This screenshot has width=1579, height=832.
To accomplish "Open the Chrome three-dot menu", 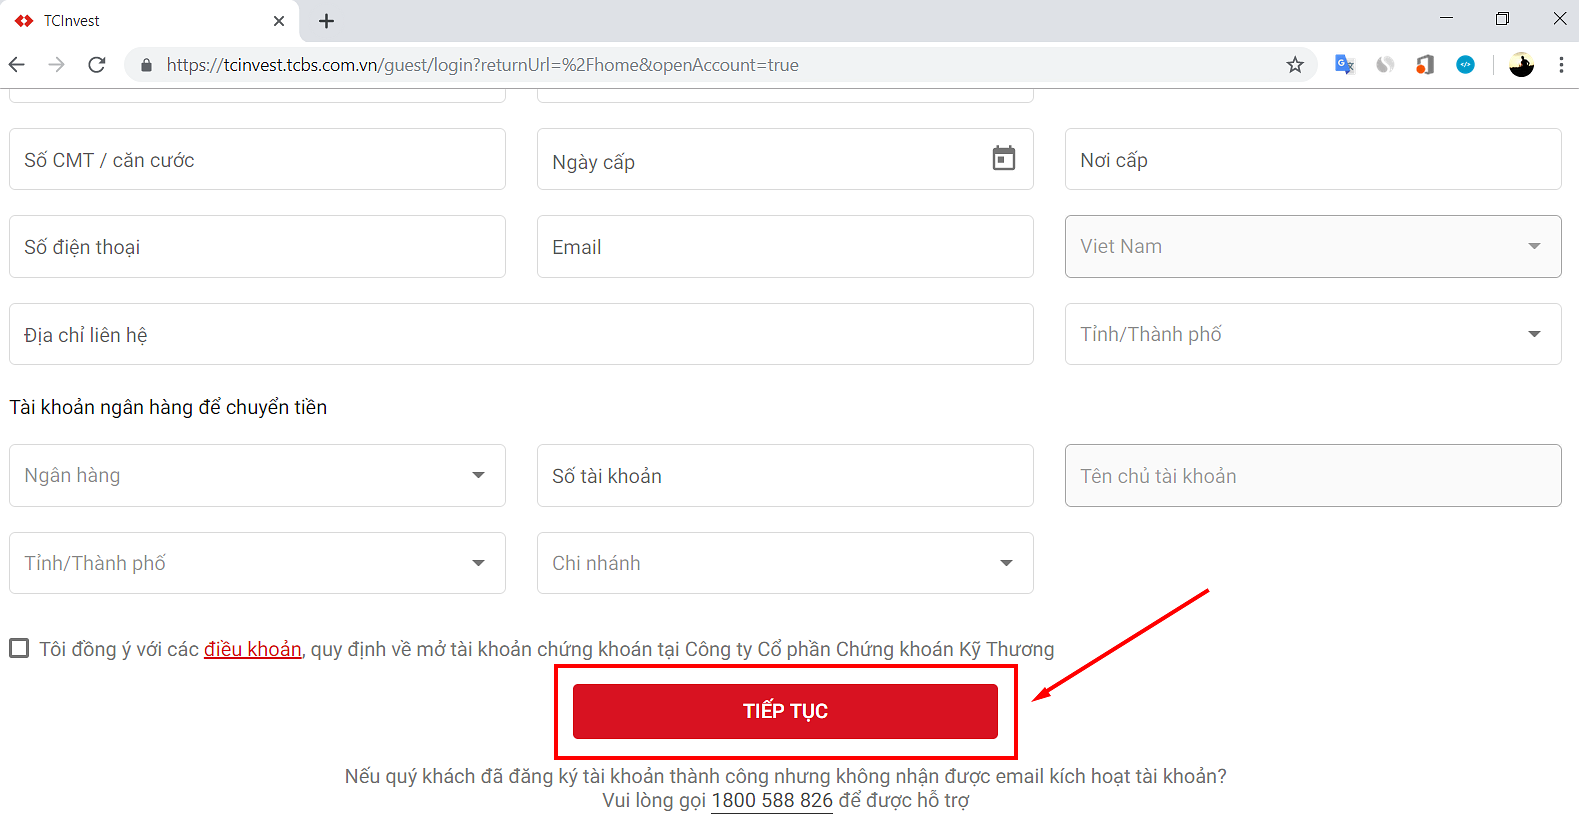I will coord(1561,65).
